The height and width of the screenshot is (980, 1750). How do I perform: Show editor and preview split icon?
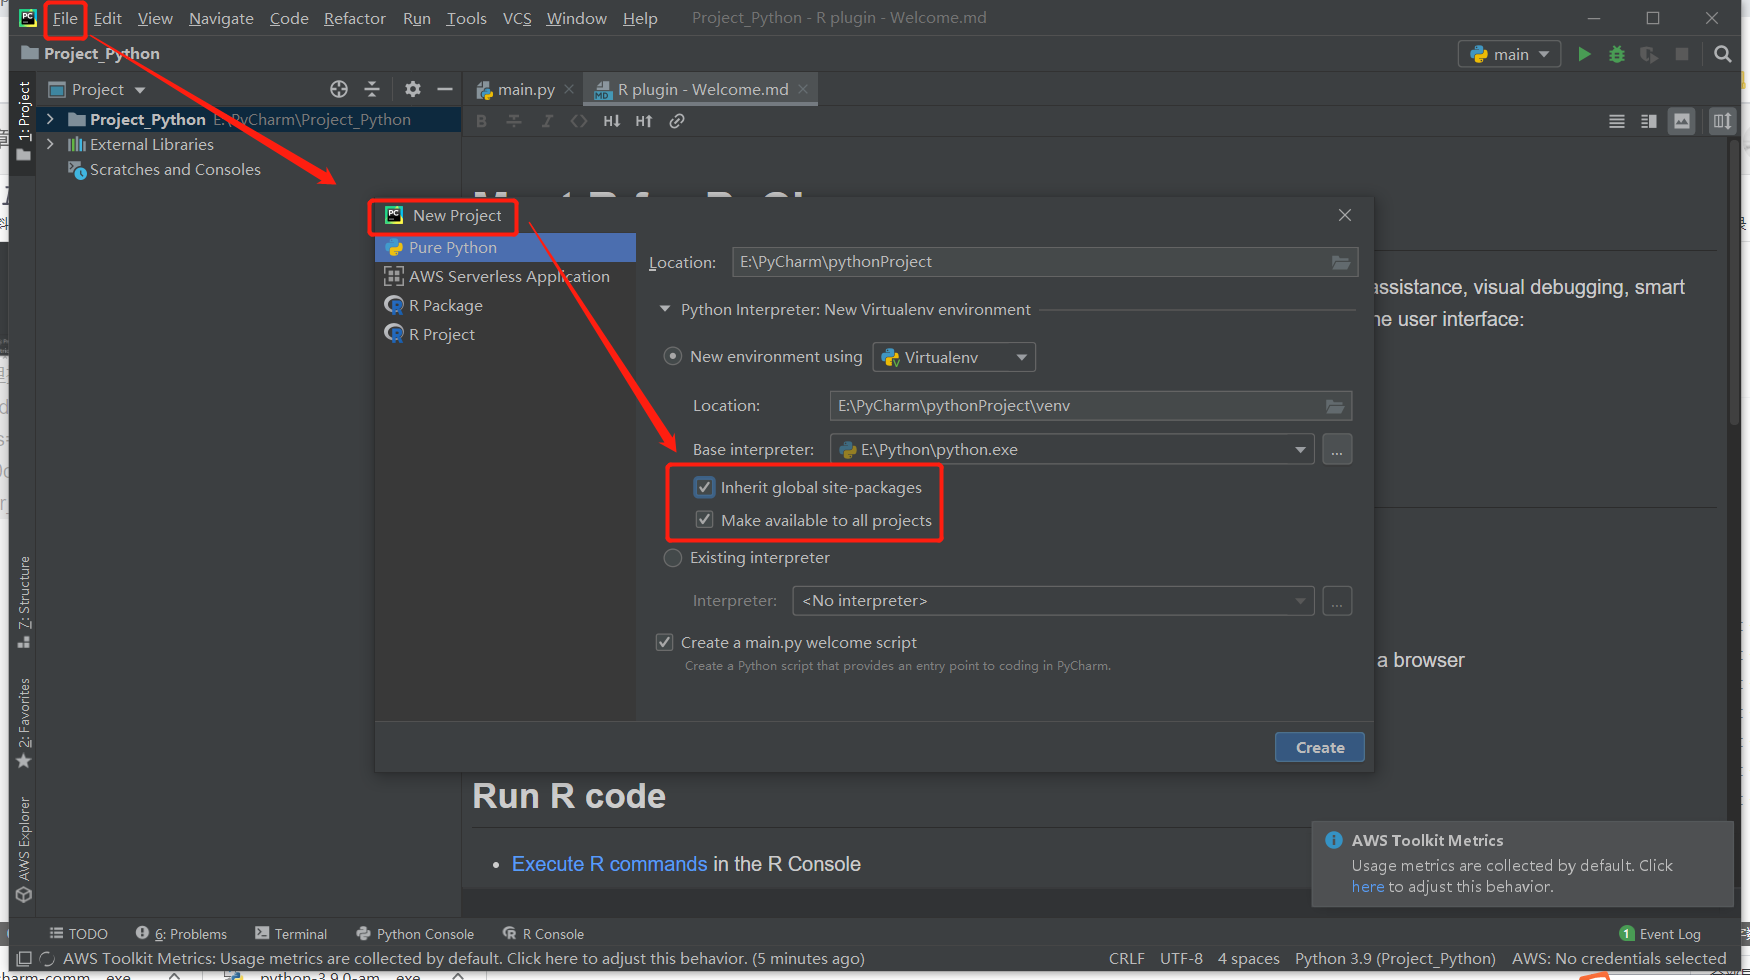[1649, 121]
